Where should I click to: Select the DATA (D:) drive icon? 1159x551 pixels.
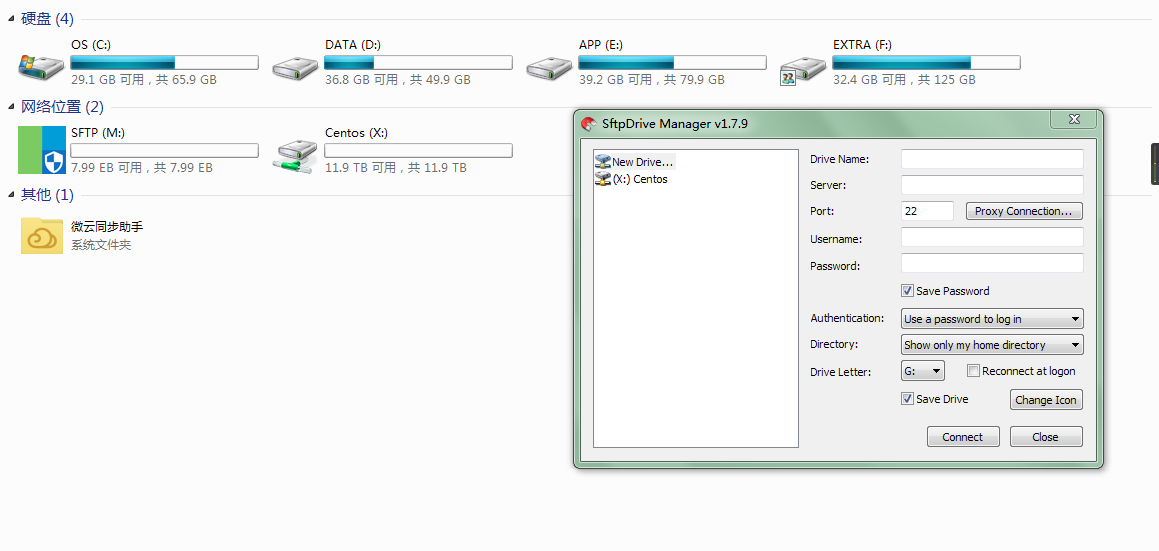[x=294, y=64]
